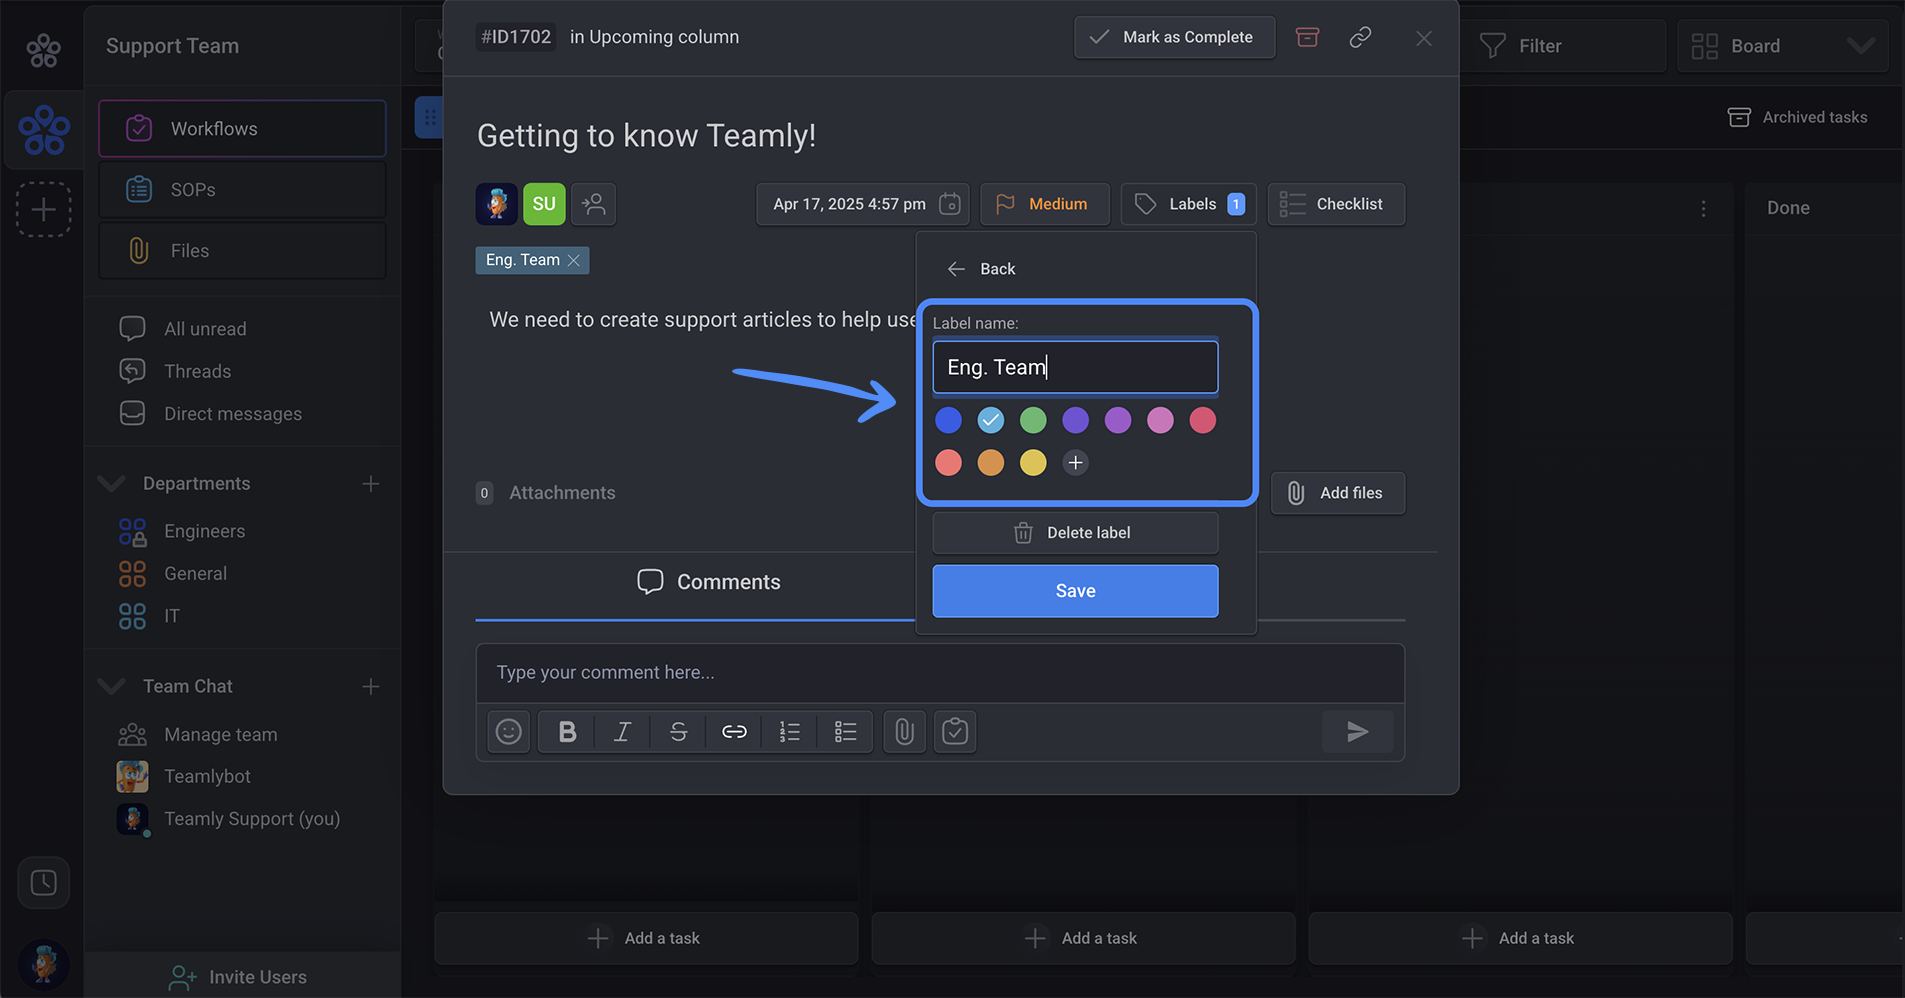Copy the task link with the chain icon

(1360, 37)
